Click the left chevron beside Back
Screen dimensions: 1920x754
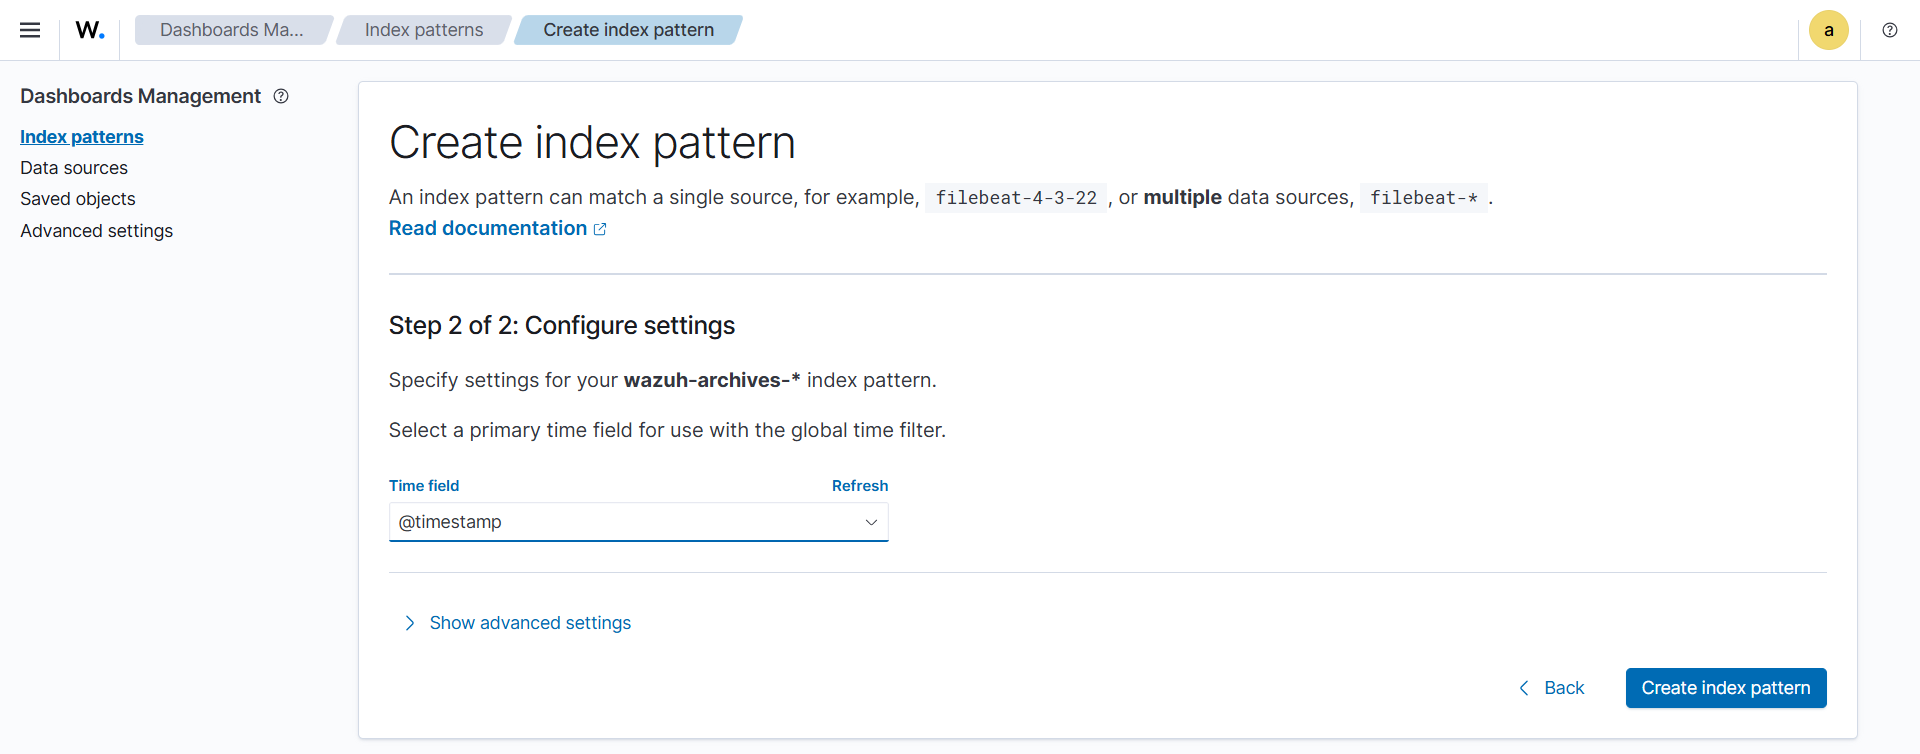1524,688
